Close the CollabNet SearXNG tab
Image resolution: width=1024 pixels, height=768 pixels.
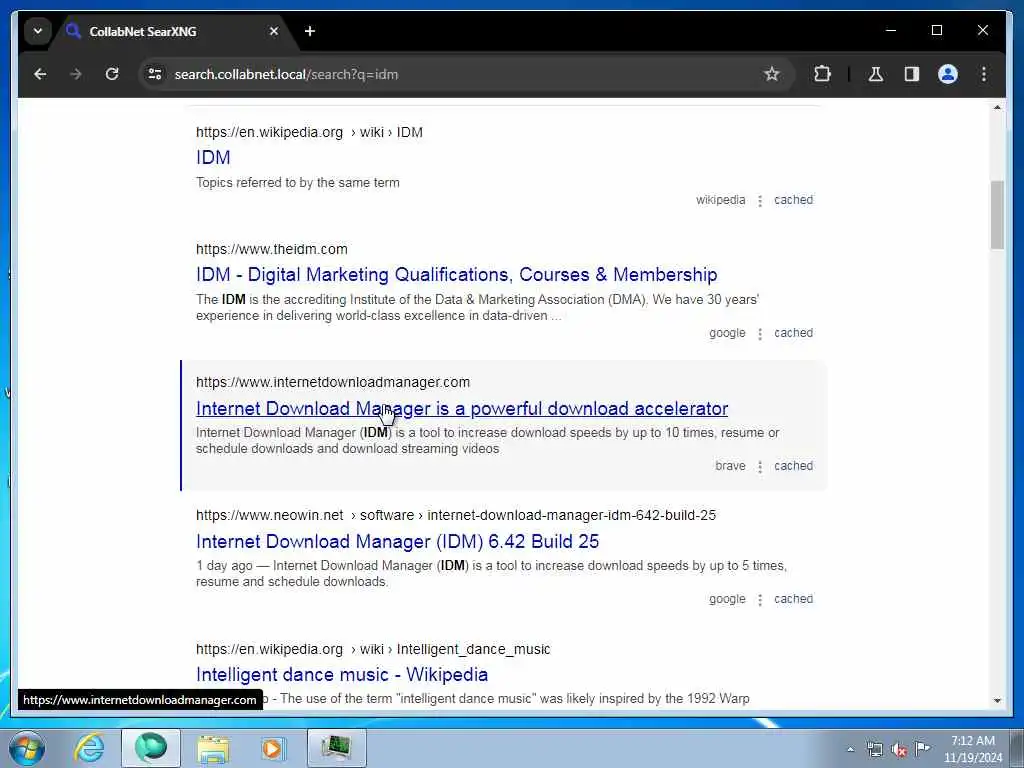pyautogui.click(x=274, y=31)
